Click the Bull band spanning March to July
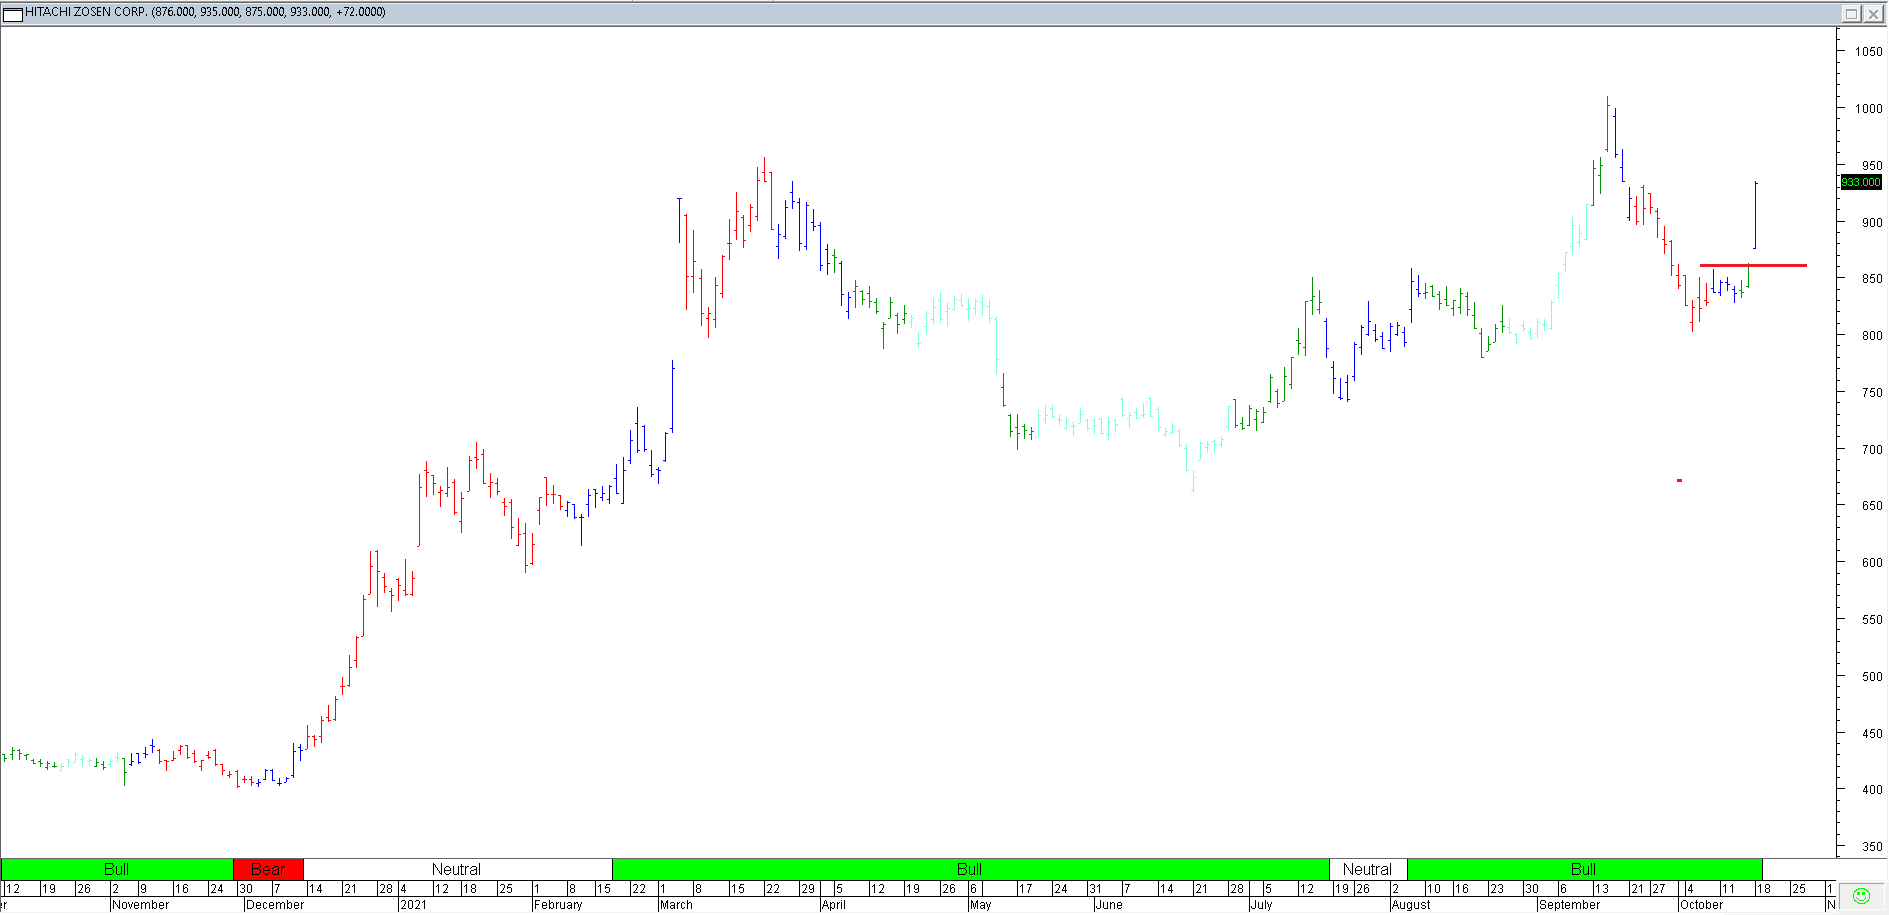The width and height of the screenshot is (1889, 915). pos(970,869)
